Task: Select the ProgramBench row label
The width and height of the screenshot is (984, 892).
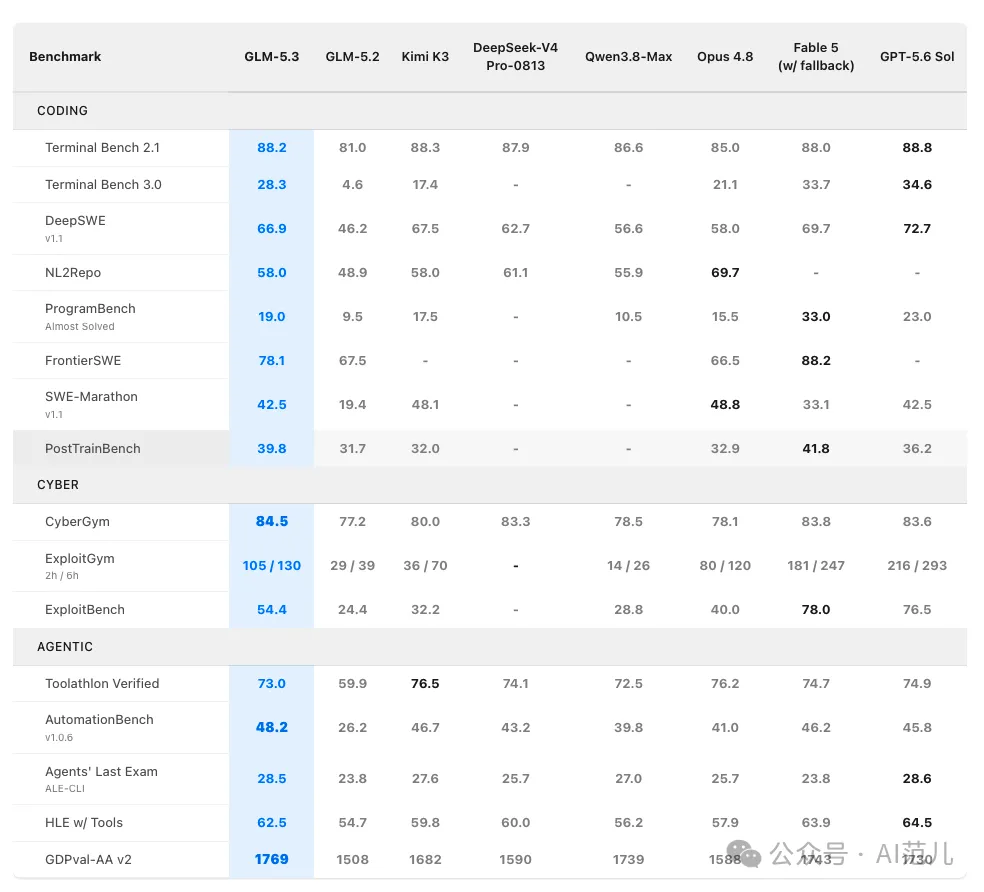Action: [x=90, y=309]
